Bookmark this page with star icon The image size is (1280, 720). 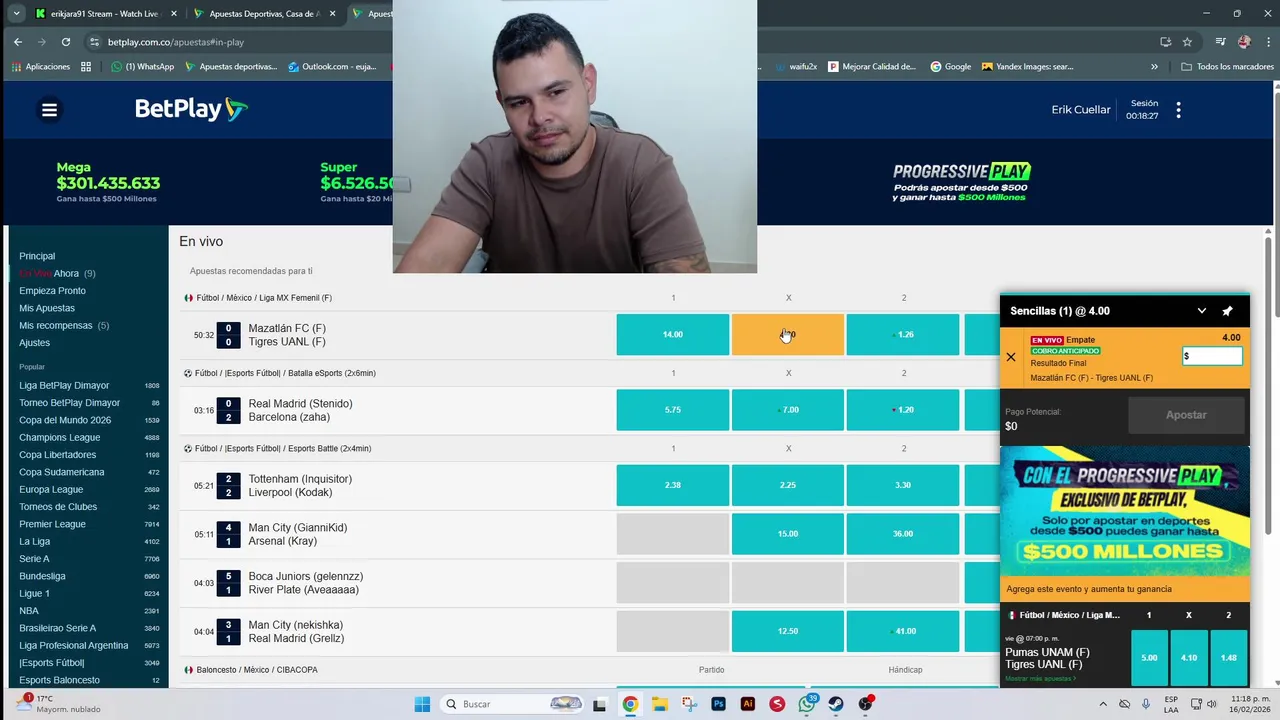click(1187, 42)
